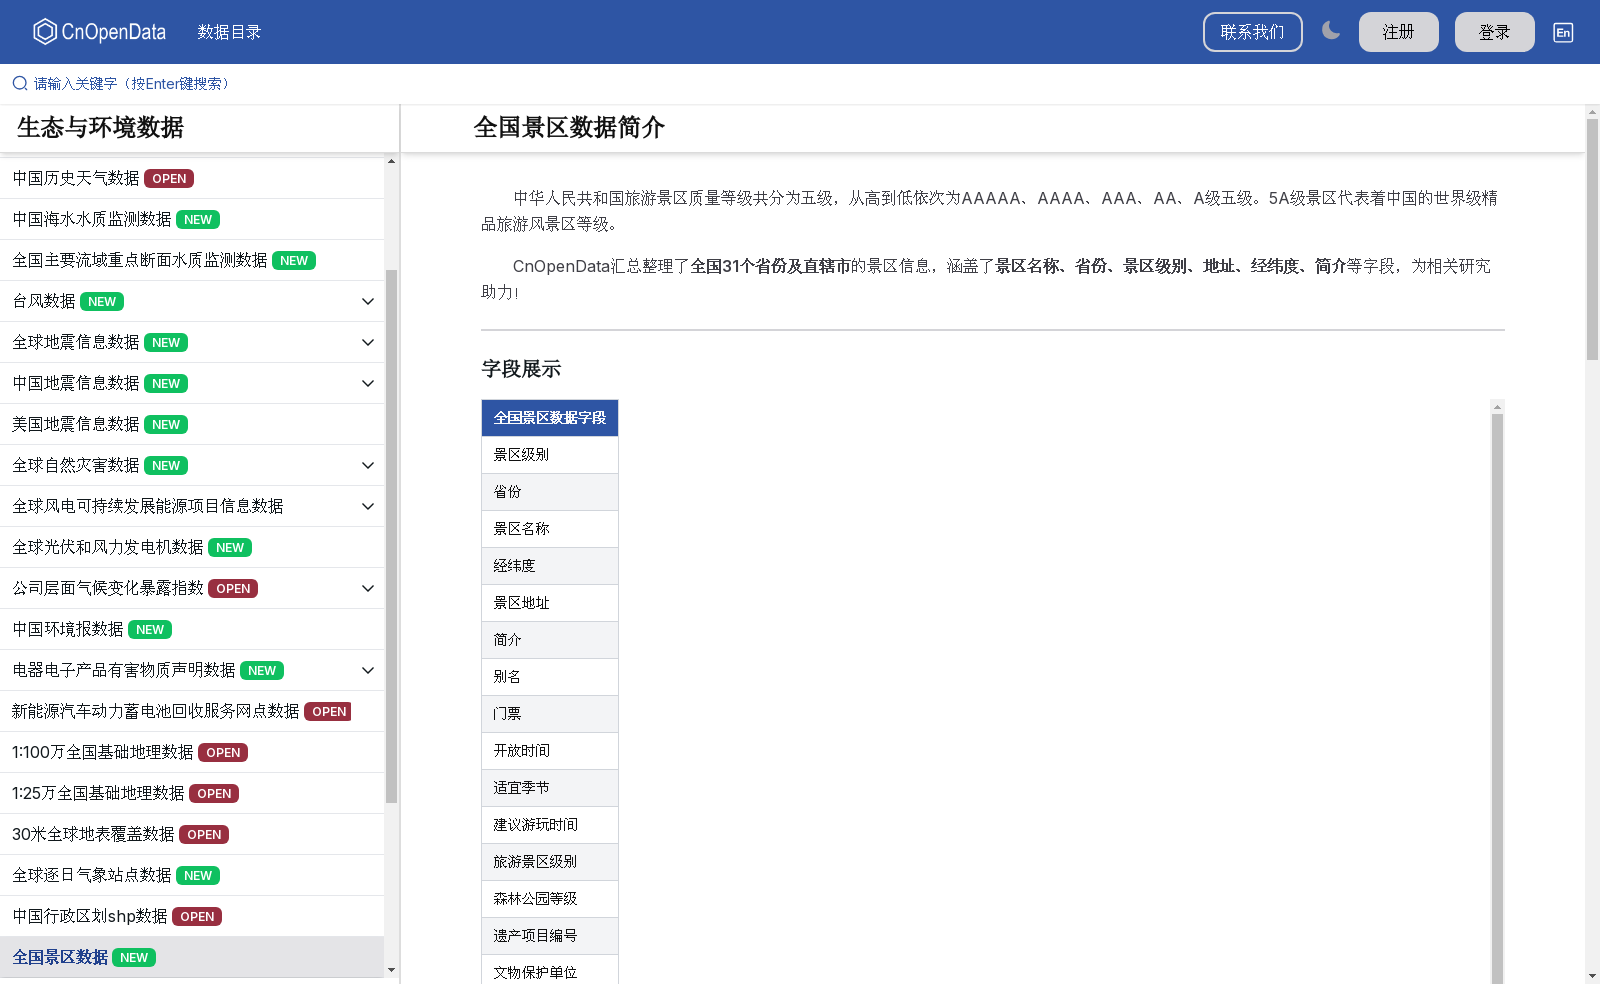Click OPEN badge beside 公司层面气候变化暴露指数

(233, 588)
